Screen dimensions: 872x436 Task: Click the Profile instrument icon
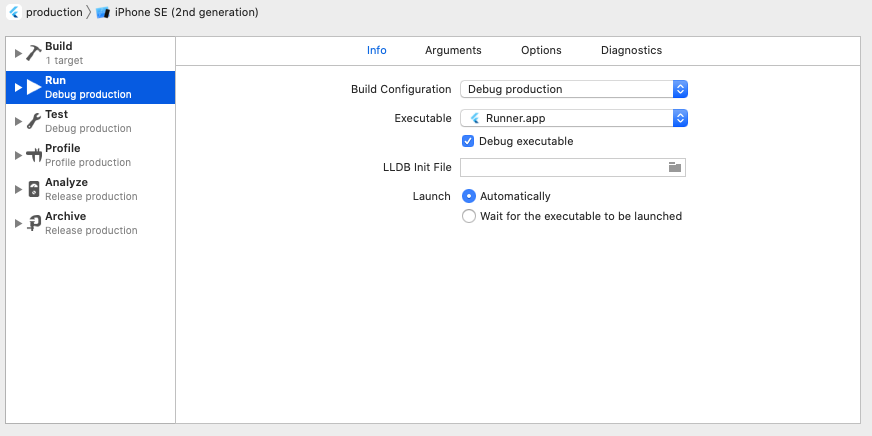click(x=34, y=155)
